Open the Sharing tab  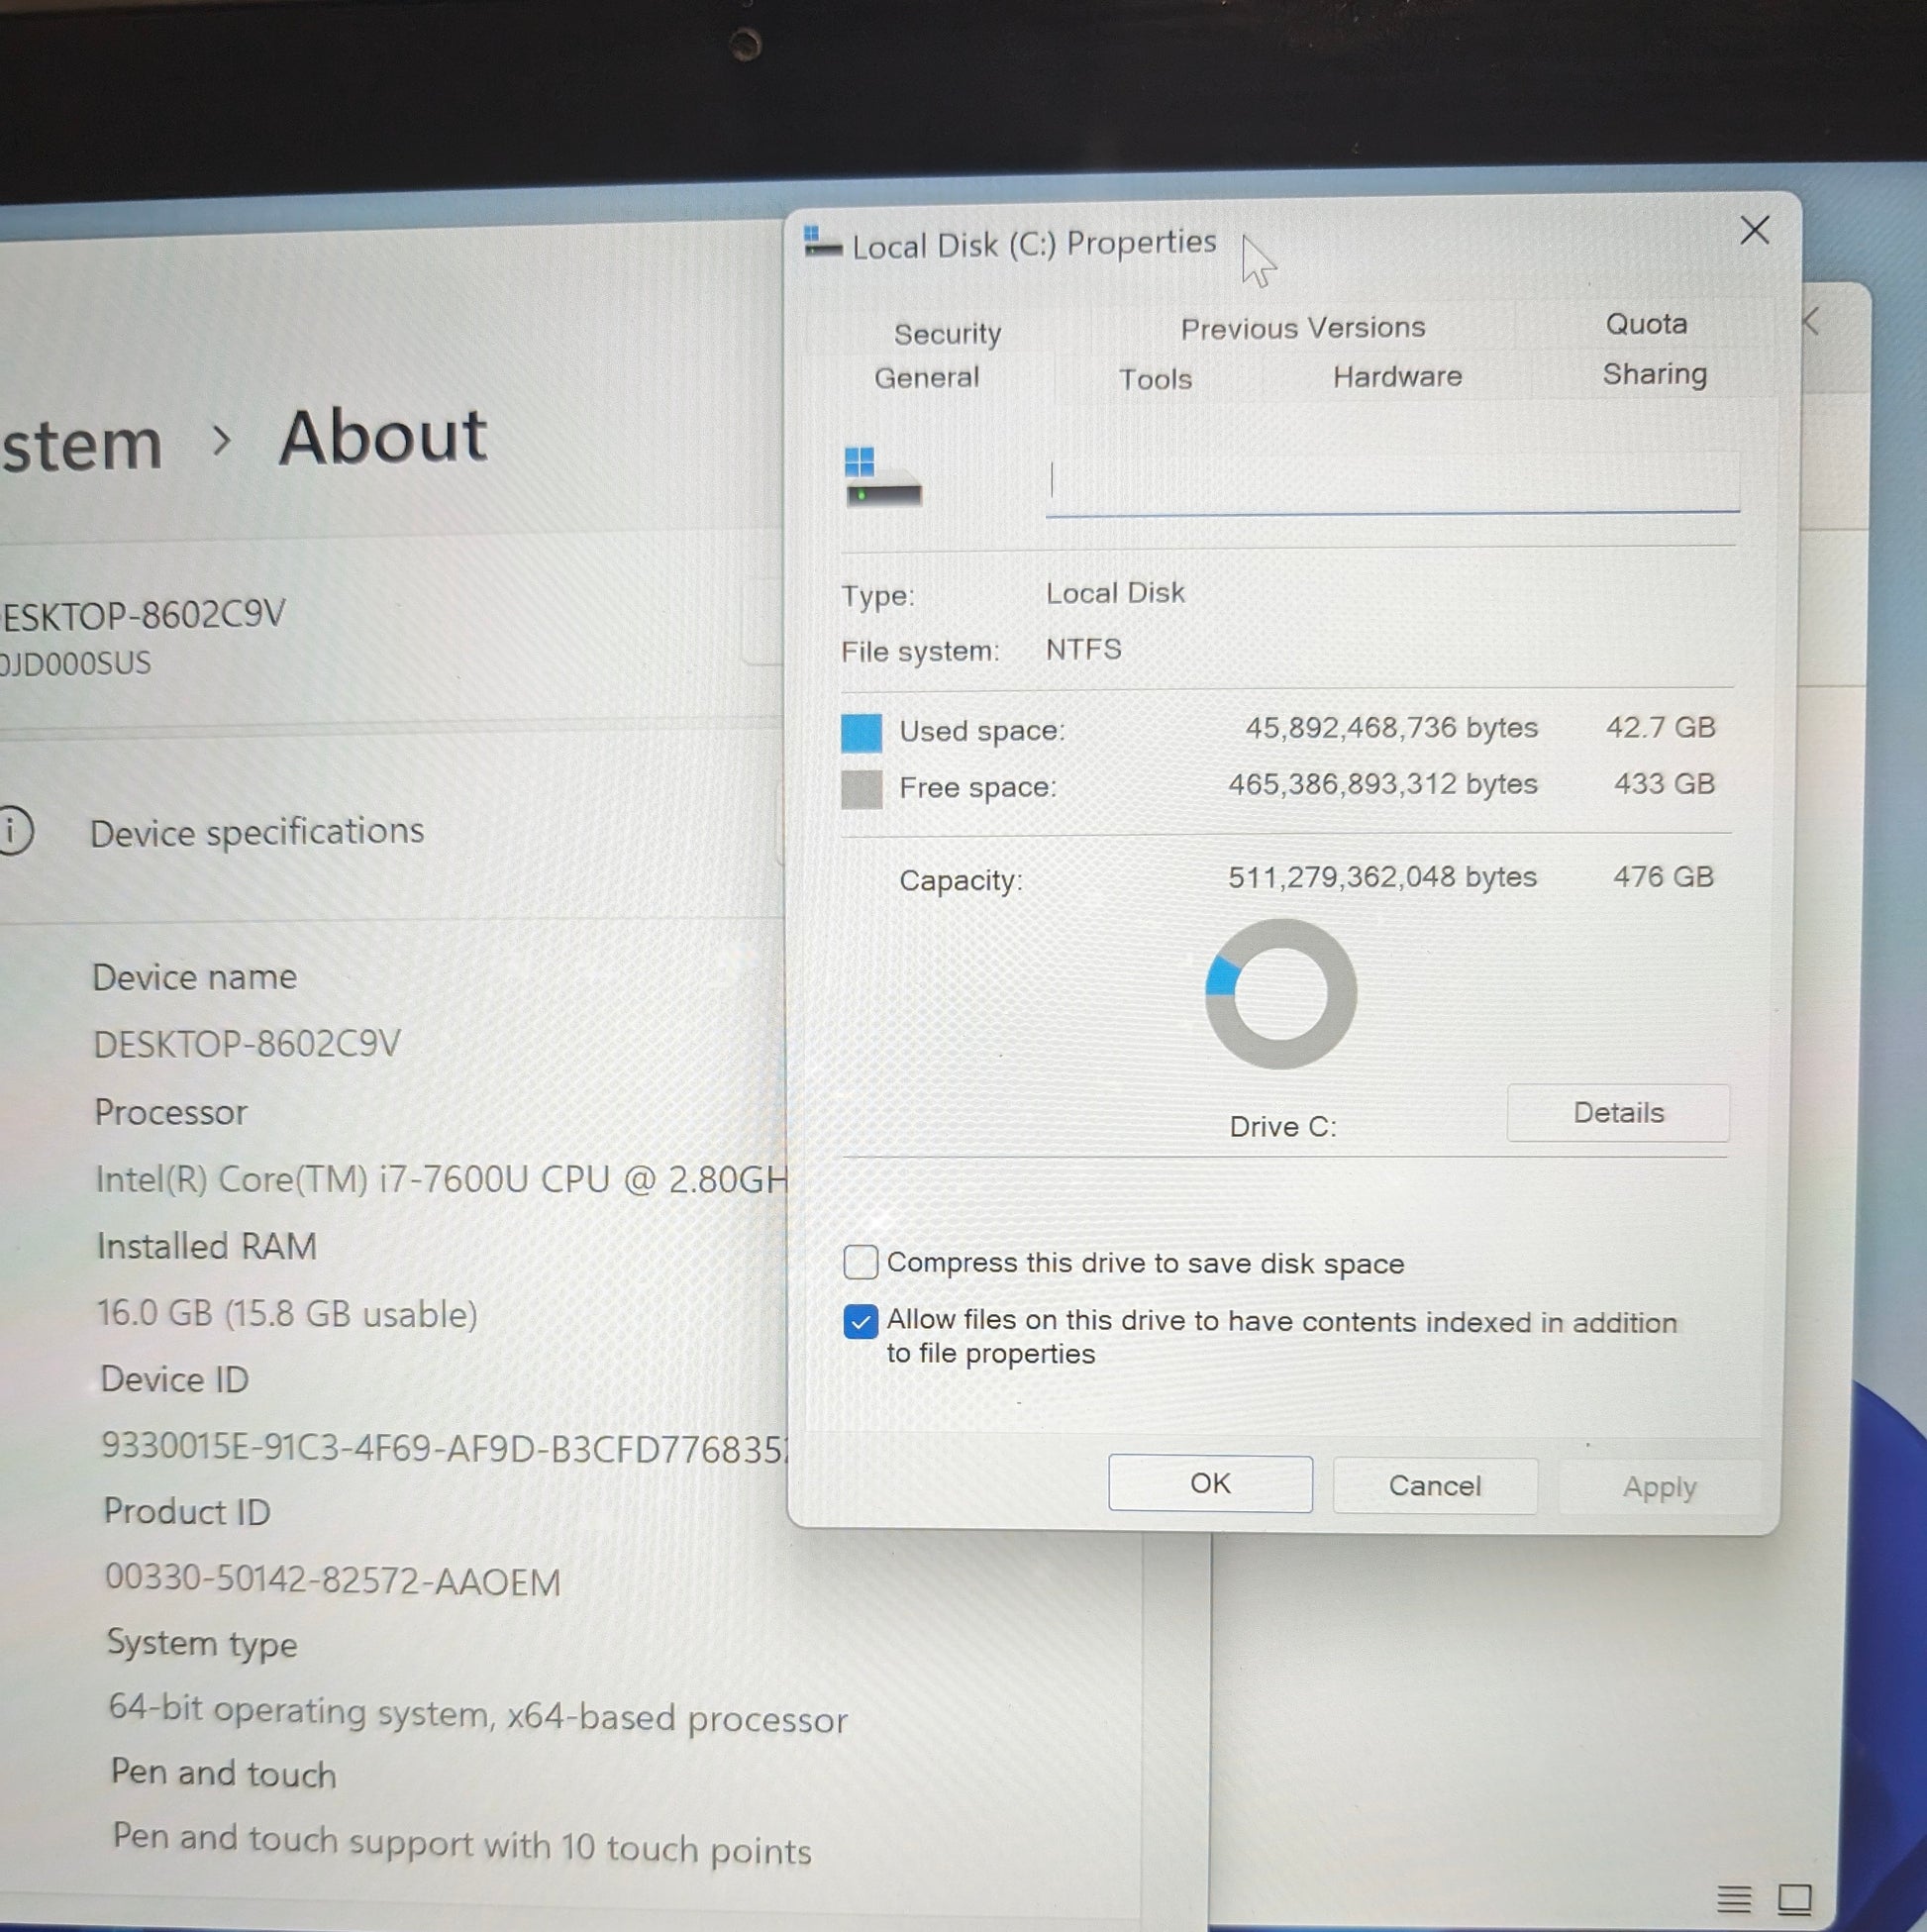1654,374
